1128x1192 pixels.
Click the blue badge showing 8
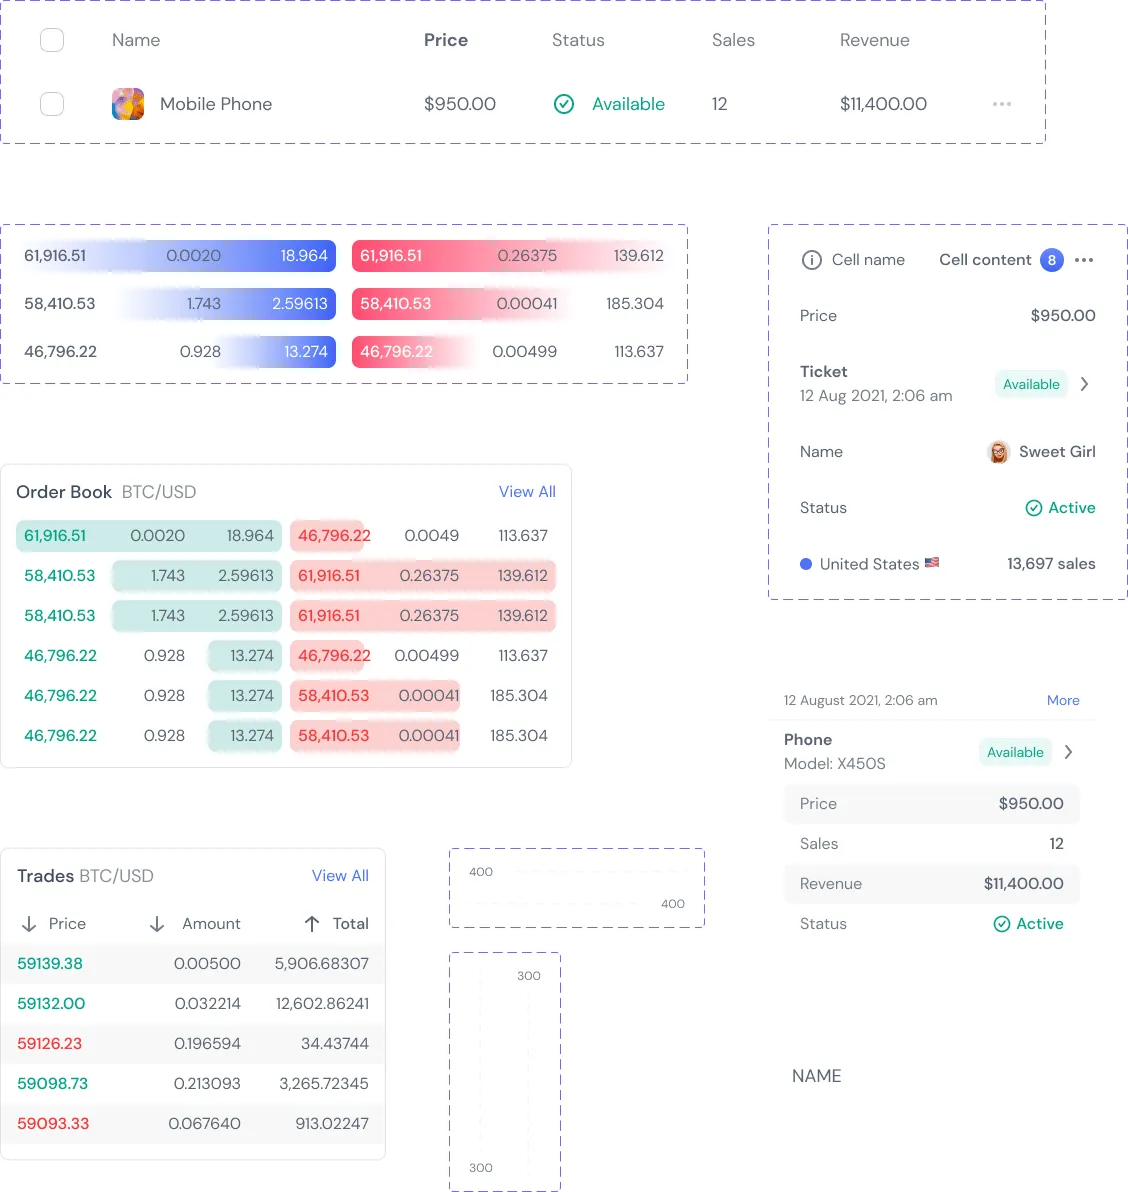coord(1051,260)
